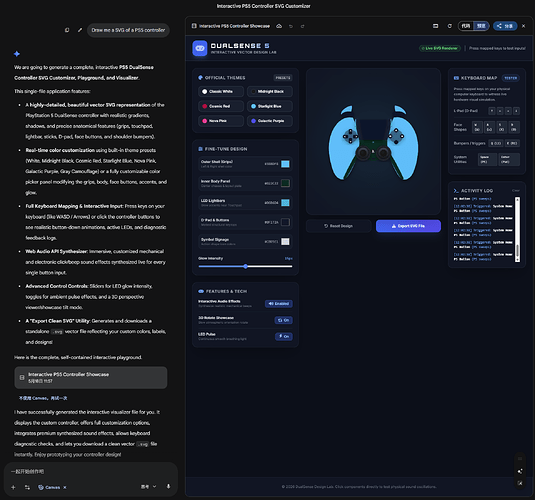Click the Reset Design button
Screen dimensions: 535x500
(338, 226)
